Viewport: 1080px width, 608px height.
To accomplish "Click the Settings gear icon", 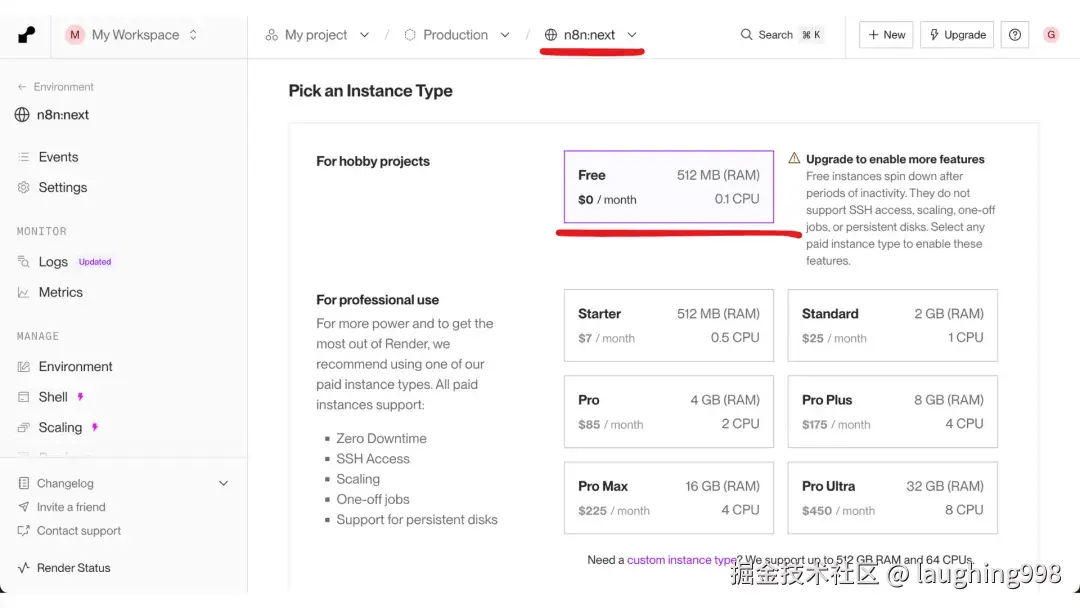I will click(23, 187).
